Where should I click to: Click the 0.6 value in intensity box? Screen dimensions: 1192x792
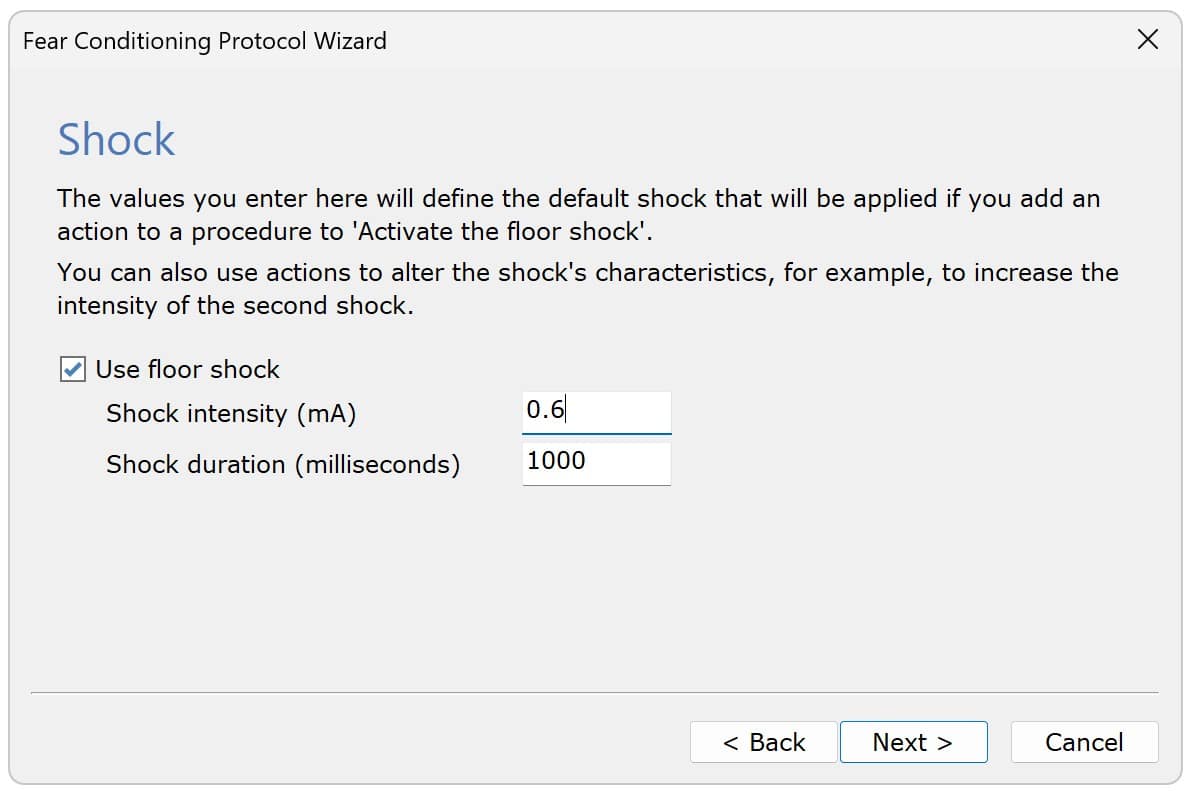tap(545, 410)
